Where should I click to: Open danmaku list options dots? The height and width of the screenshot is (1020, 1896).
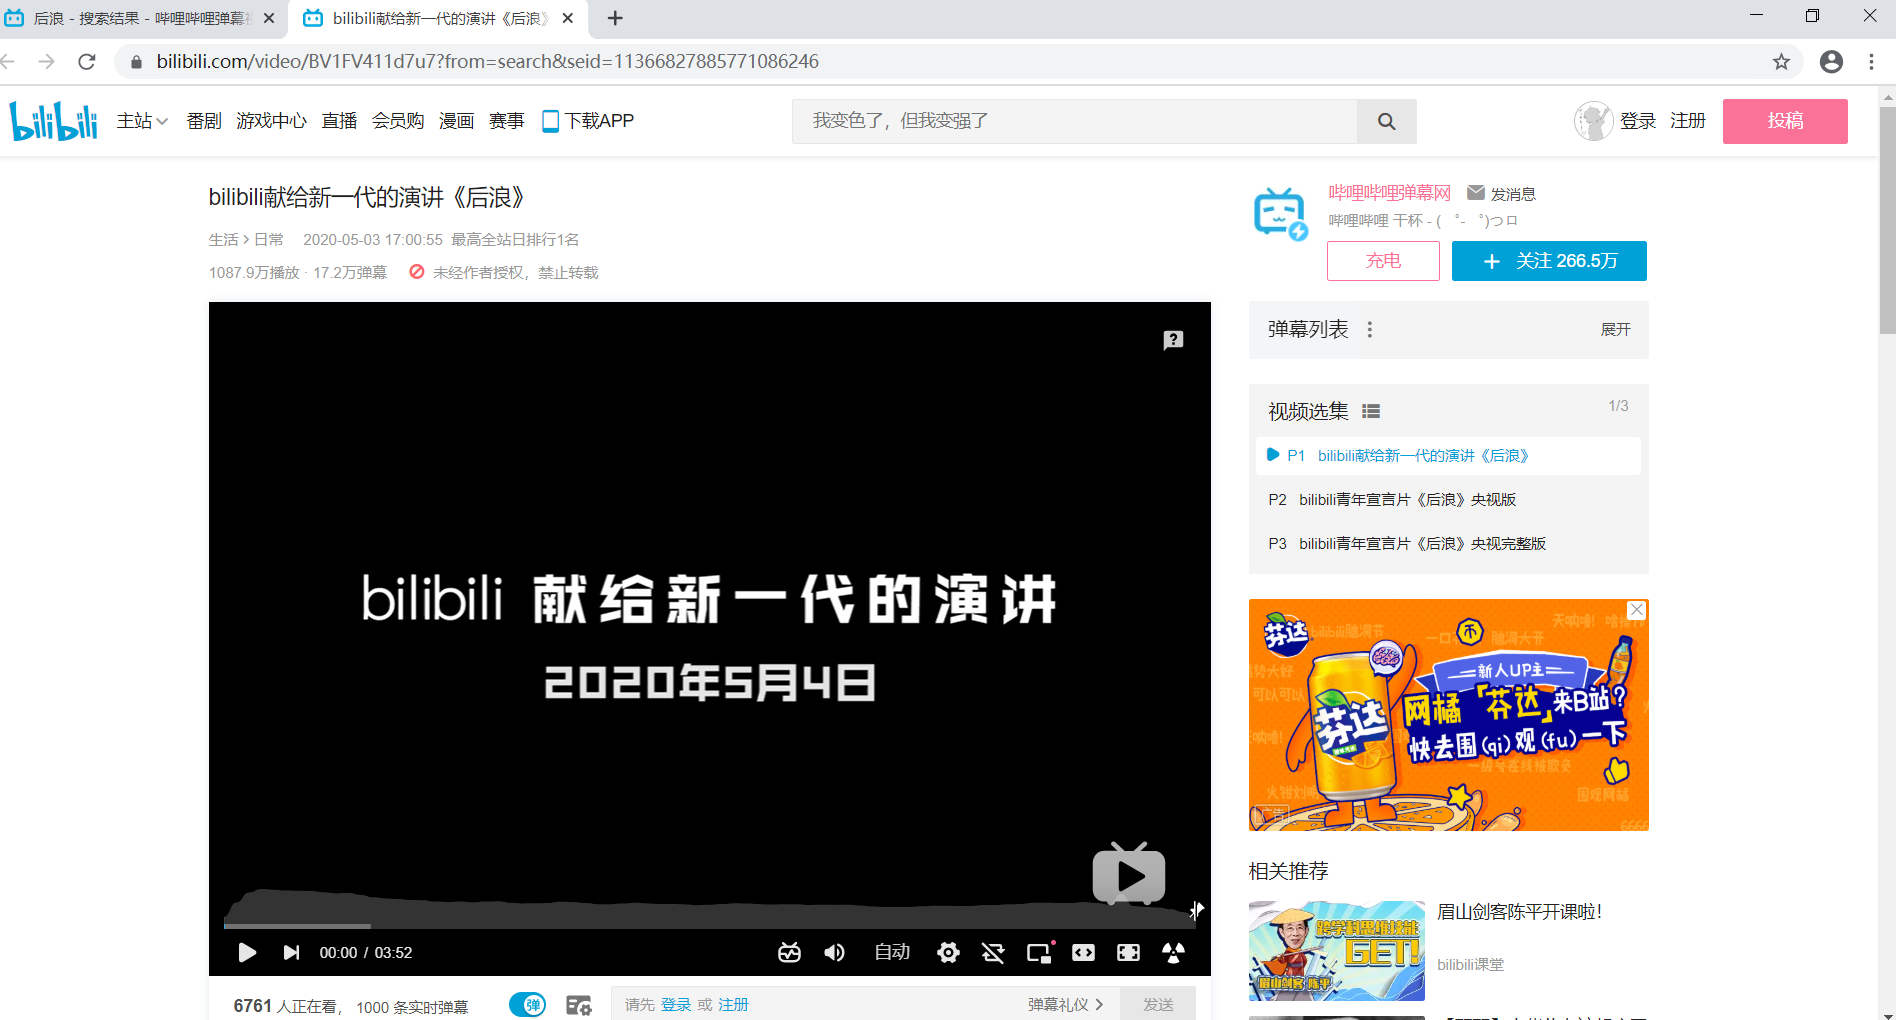(1370, 329)
